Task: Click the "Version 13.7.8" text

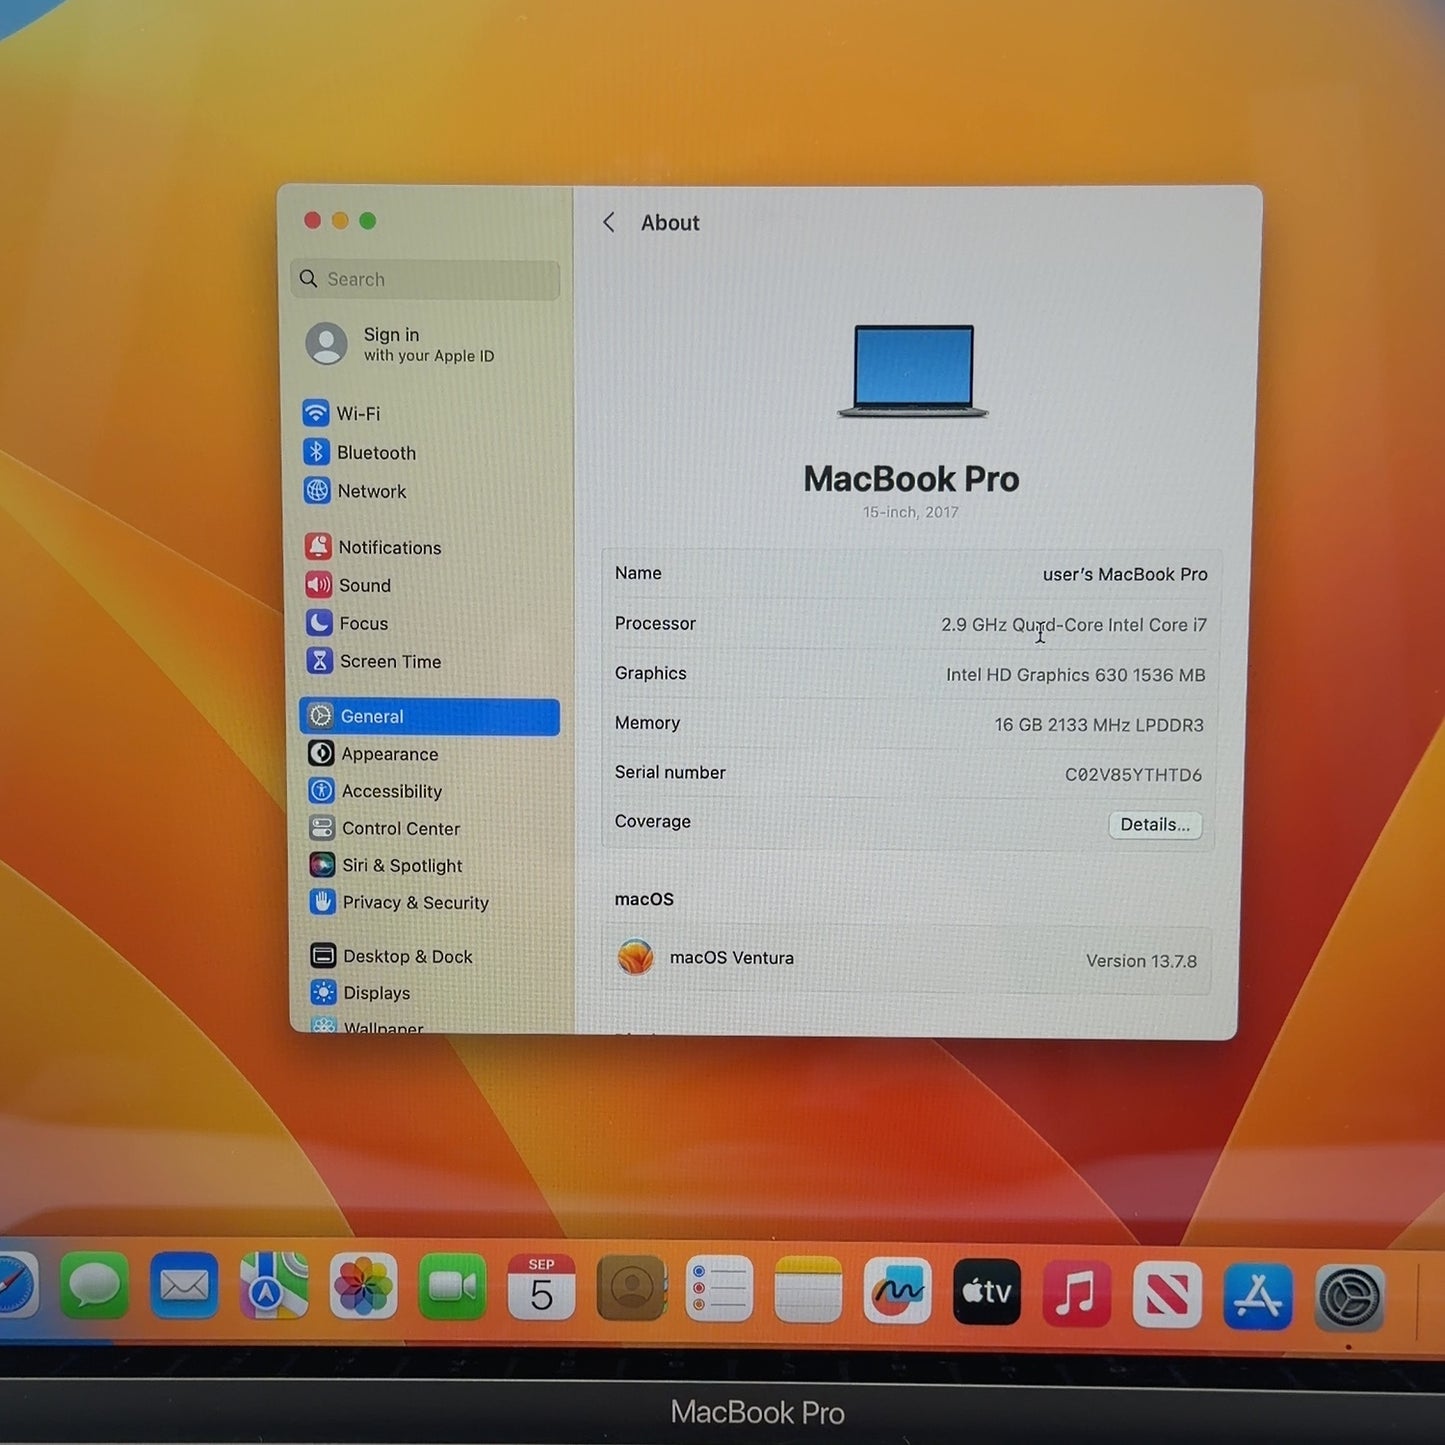Action: [1141, 961]
